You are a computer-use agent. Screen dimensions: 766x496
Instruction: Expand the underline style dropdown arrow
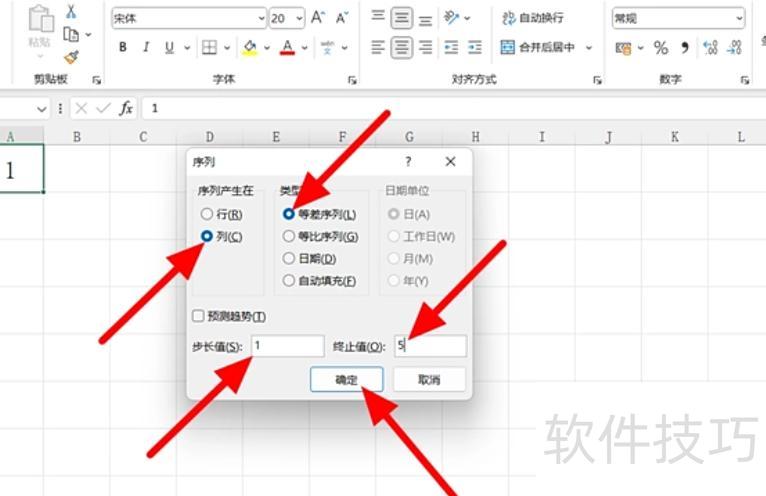tap(187, 47)
